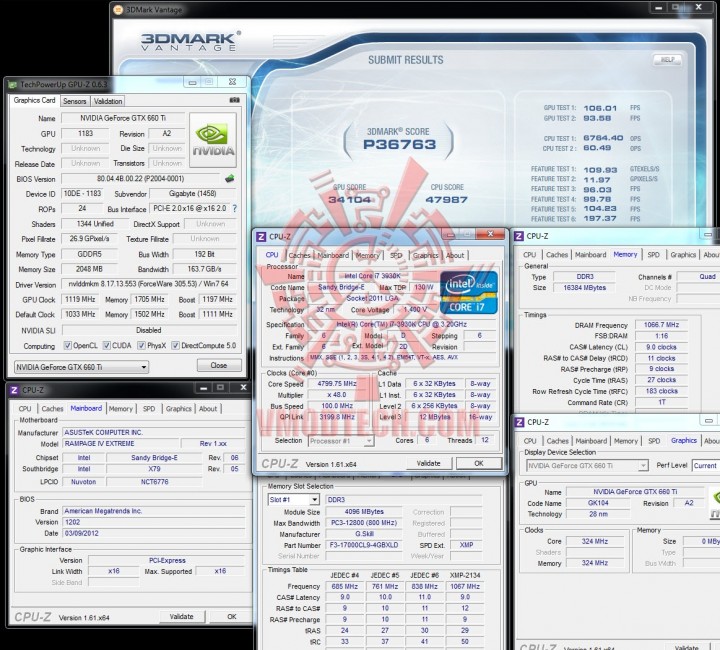The image size is (720, 650).
Task: Switch to the Validation tab in GPU-Z
Action: tap(108, 101)
